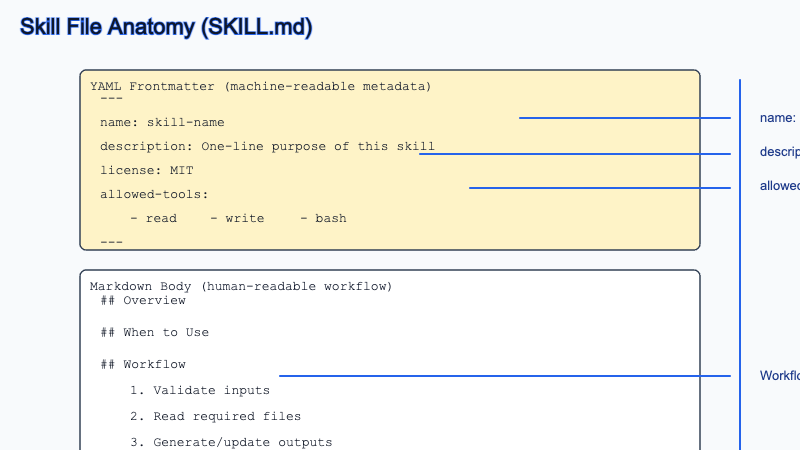The width and height of the screenshot is (800, 450).
Task: Select step '1. Validate inputs'
Action: pos(199,390)
